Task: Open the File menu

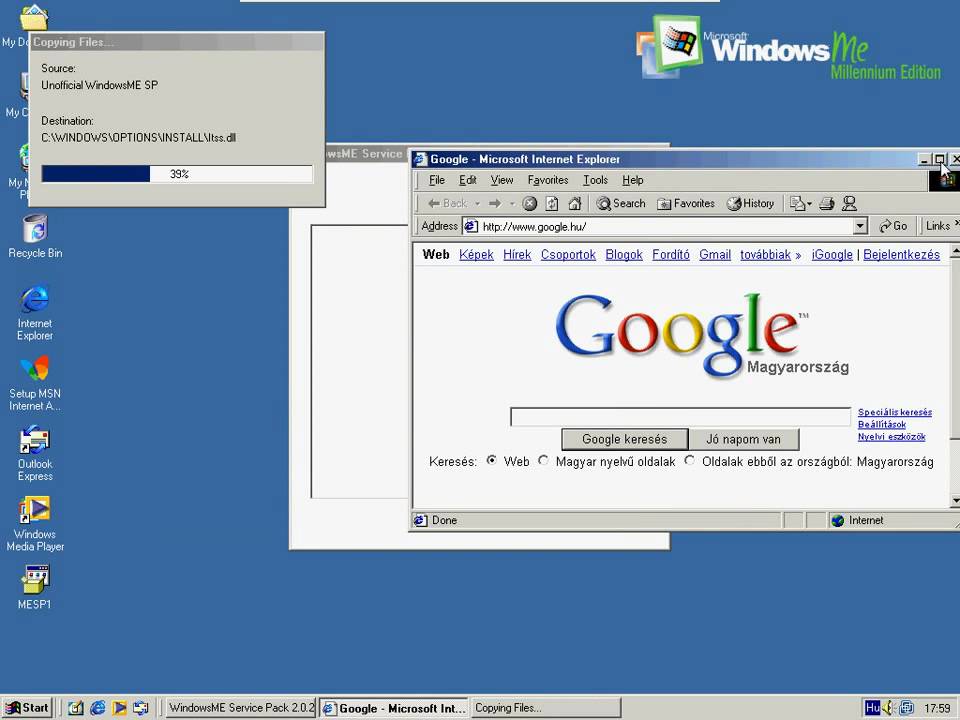Action: coord(437,180)
